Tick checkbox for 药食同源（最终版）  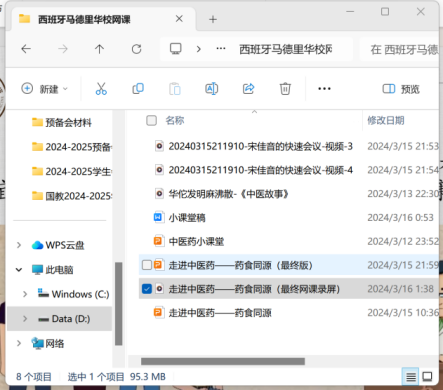(x=147, y=265)
